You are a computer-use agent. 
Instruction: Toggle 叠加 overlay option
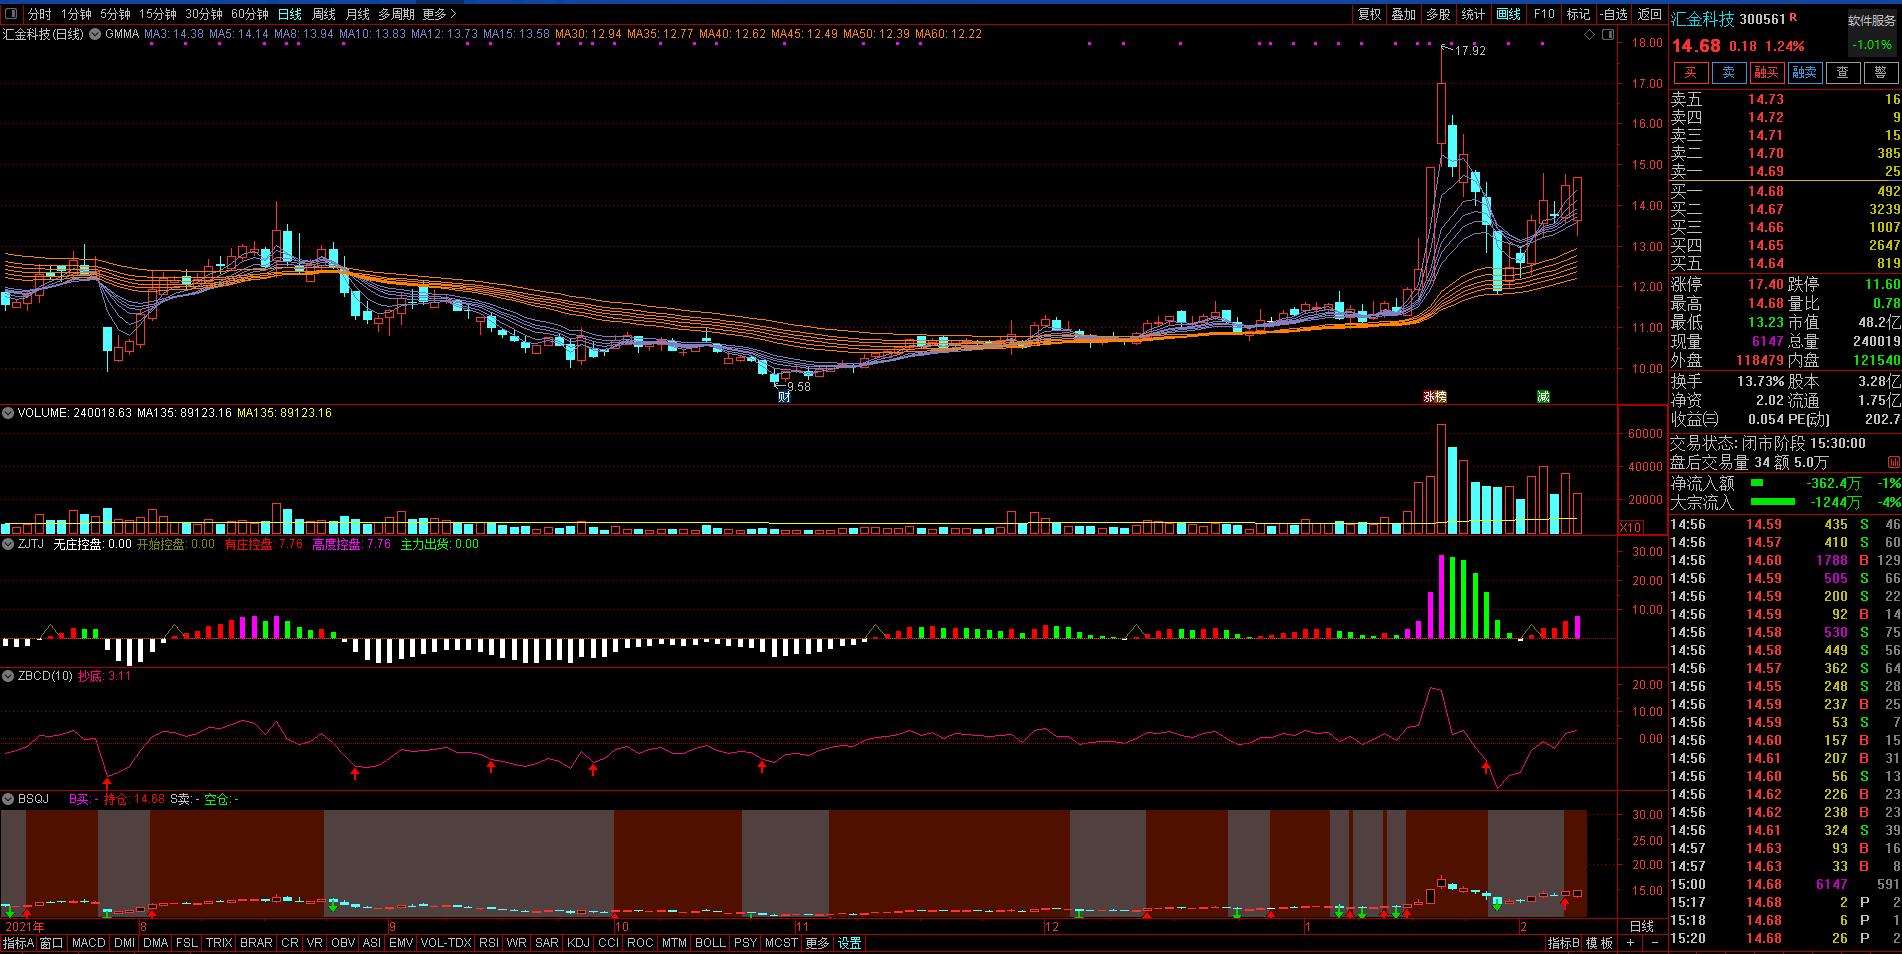pos(1403,14)
